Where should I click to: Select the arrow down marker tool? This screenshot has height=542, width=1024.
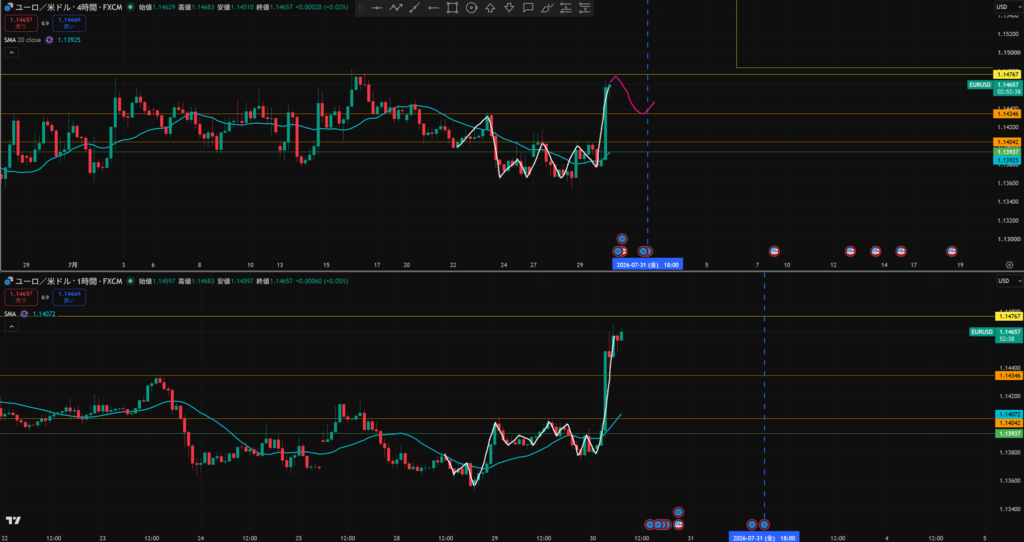(509, 8)
